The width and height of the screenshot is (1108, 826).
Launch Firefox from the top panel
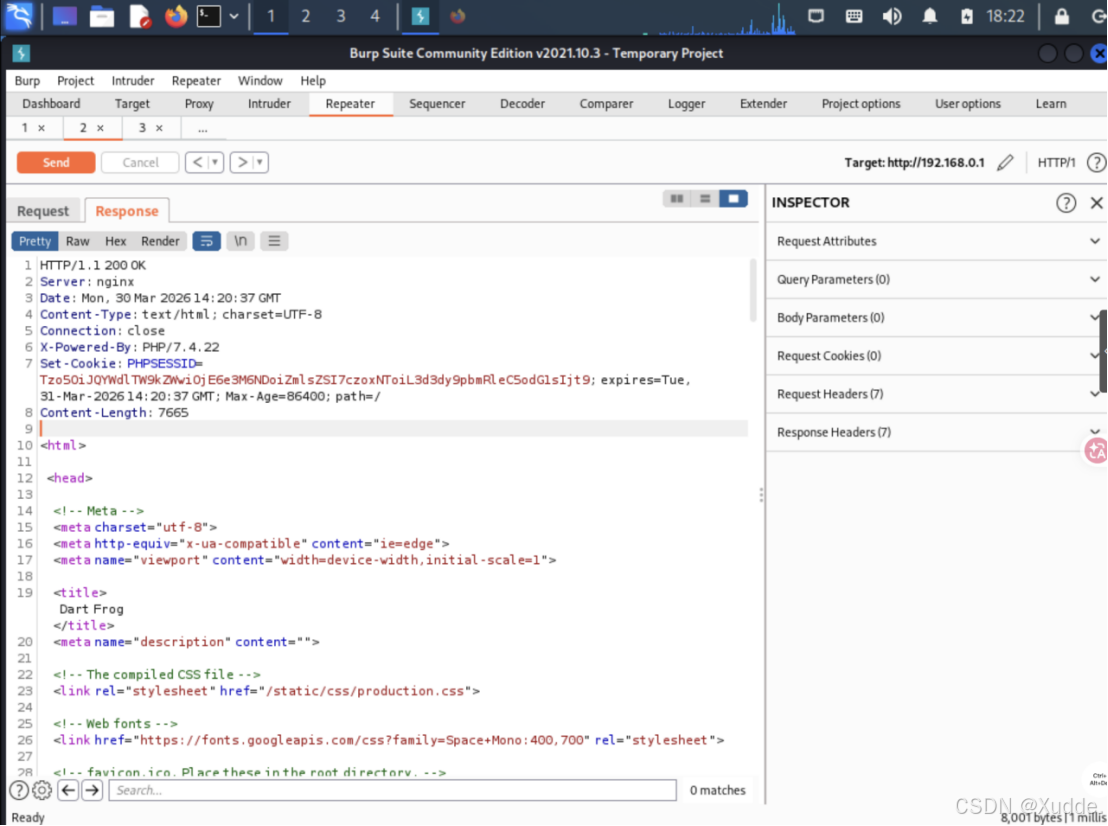tap(175, 16)
